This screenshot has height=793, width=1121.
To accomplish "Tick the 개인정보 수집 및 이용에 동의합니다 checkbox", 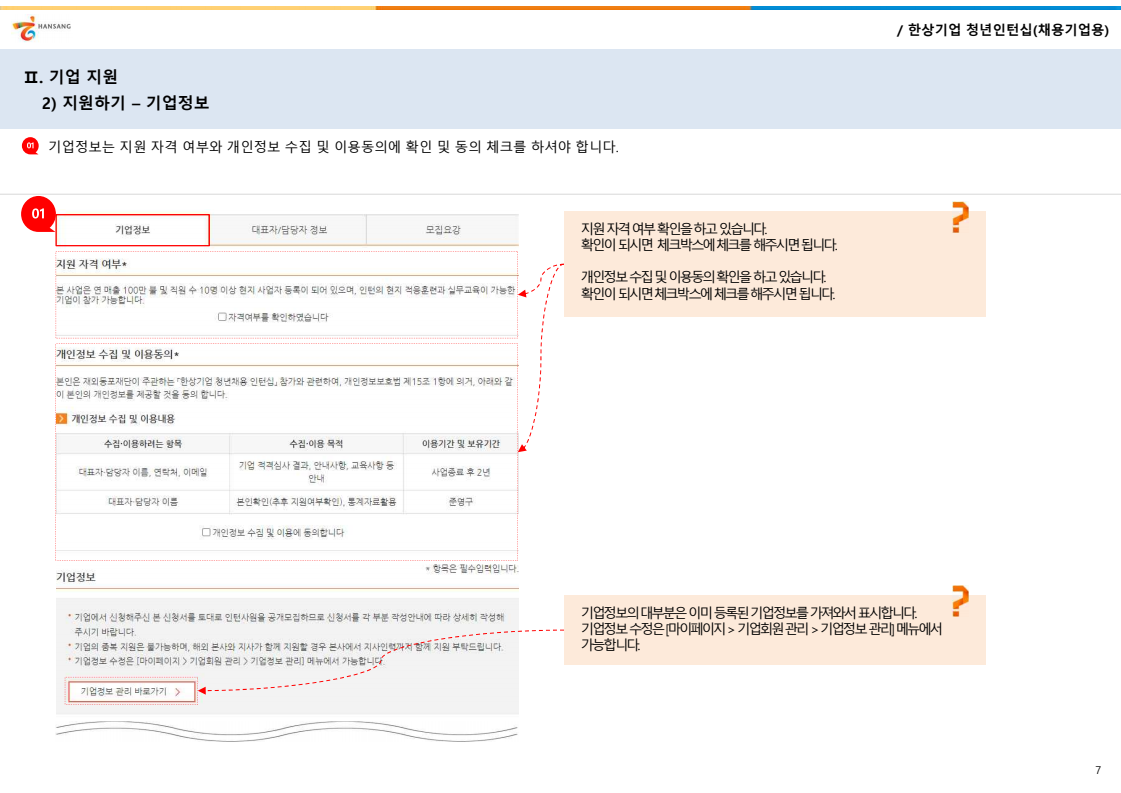I will [206, 533].
